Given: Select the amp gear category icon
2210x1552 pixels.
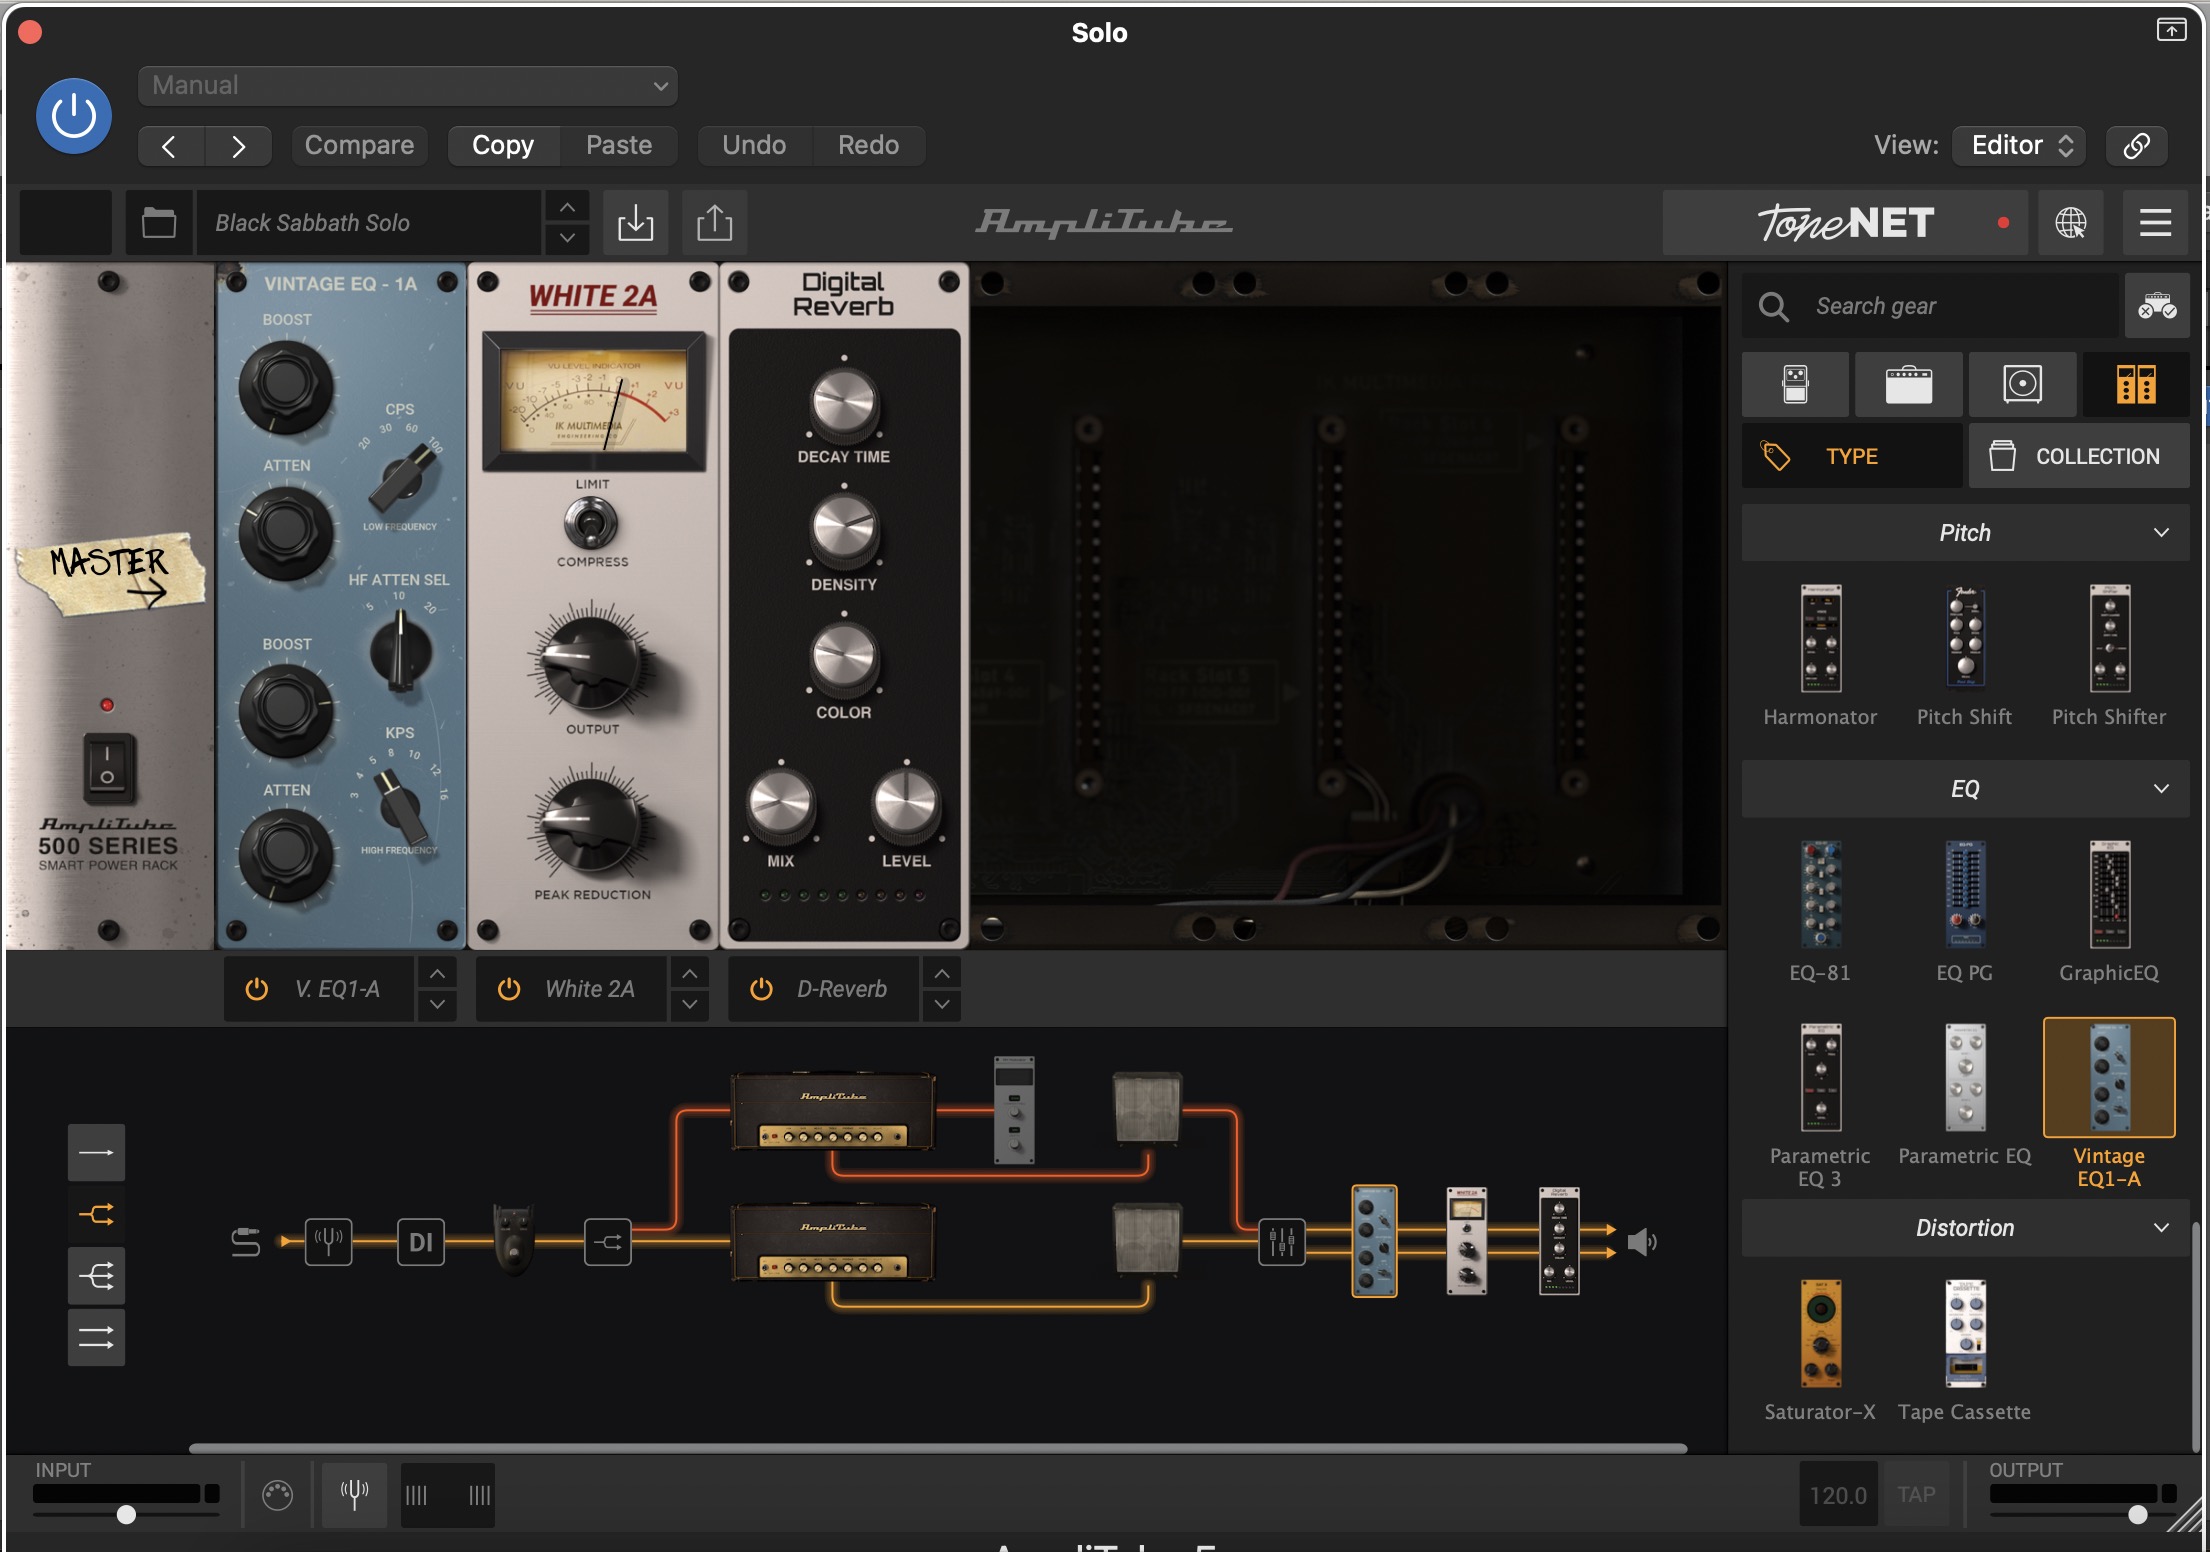Looking at the screenshot, I should tap(1908, 384).
